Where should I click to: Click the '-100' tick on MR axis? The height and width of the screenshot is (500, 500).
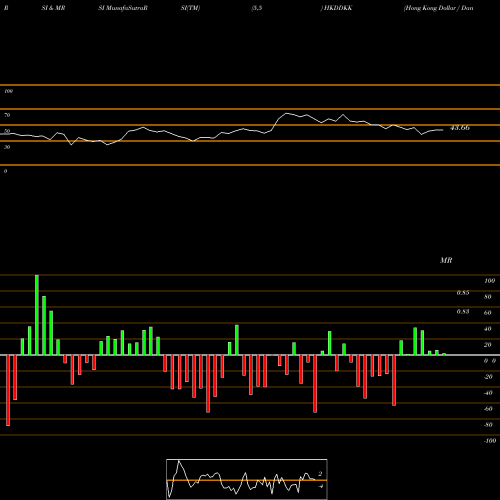490,441
